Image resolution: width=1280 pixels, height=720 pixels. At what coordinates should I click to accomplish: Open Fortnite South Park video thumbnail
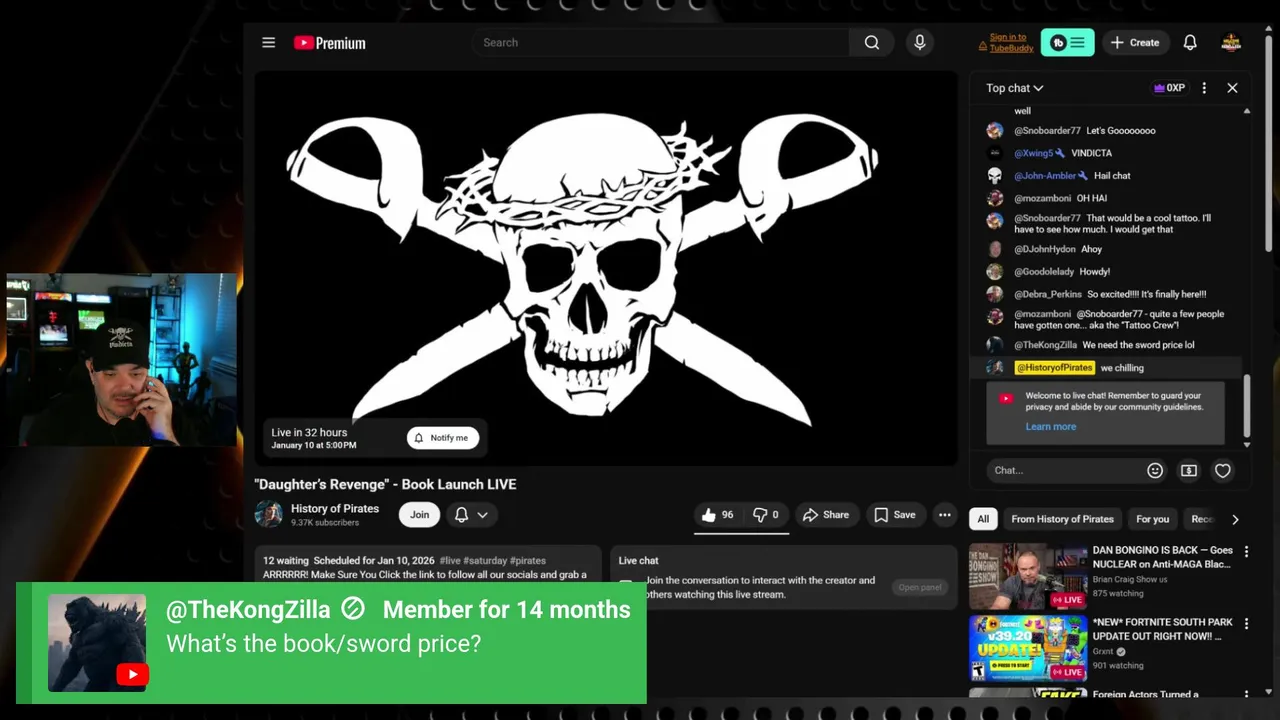pos(1027,648)
